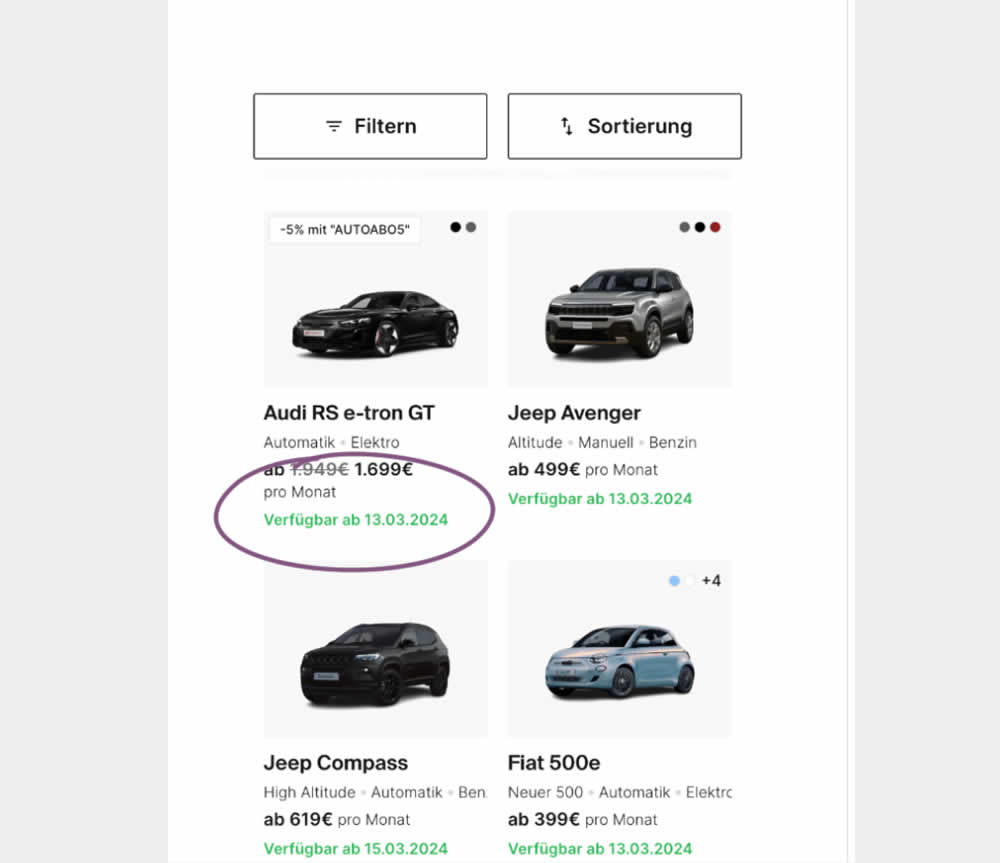Click the sort arrows icon
The width and height of the screenshot is (1000, 863).
(x=567, y=127)
